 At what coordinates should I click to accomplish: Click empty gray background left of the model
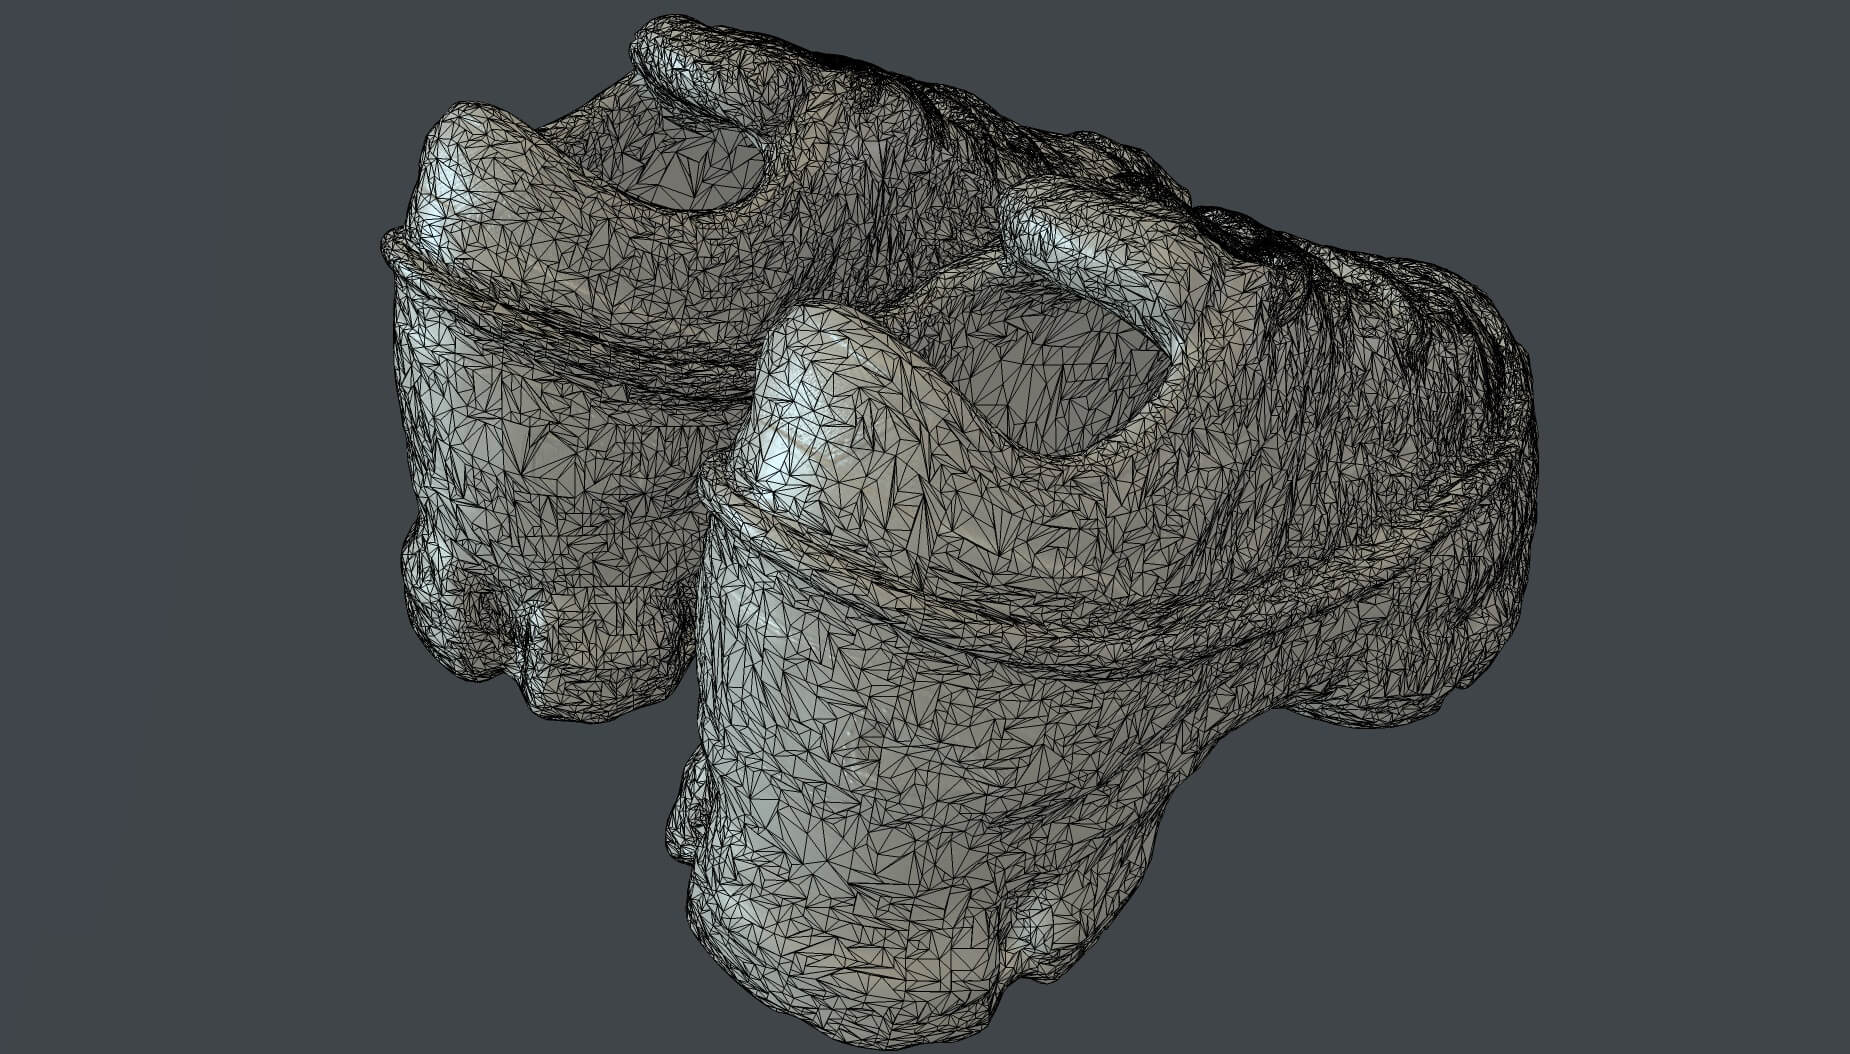[x=180, y=500]
